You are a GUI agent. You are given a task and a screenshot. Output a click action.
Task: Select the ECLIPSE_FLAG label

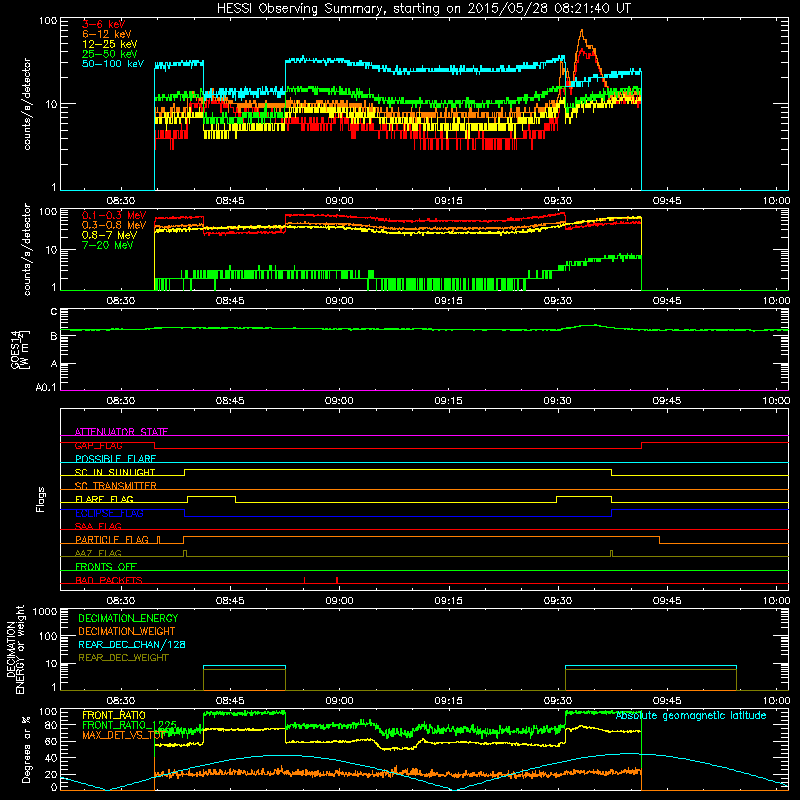click(x=109, y=513)
